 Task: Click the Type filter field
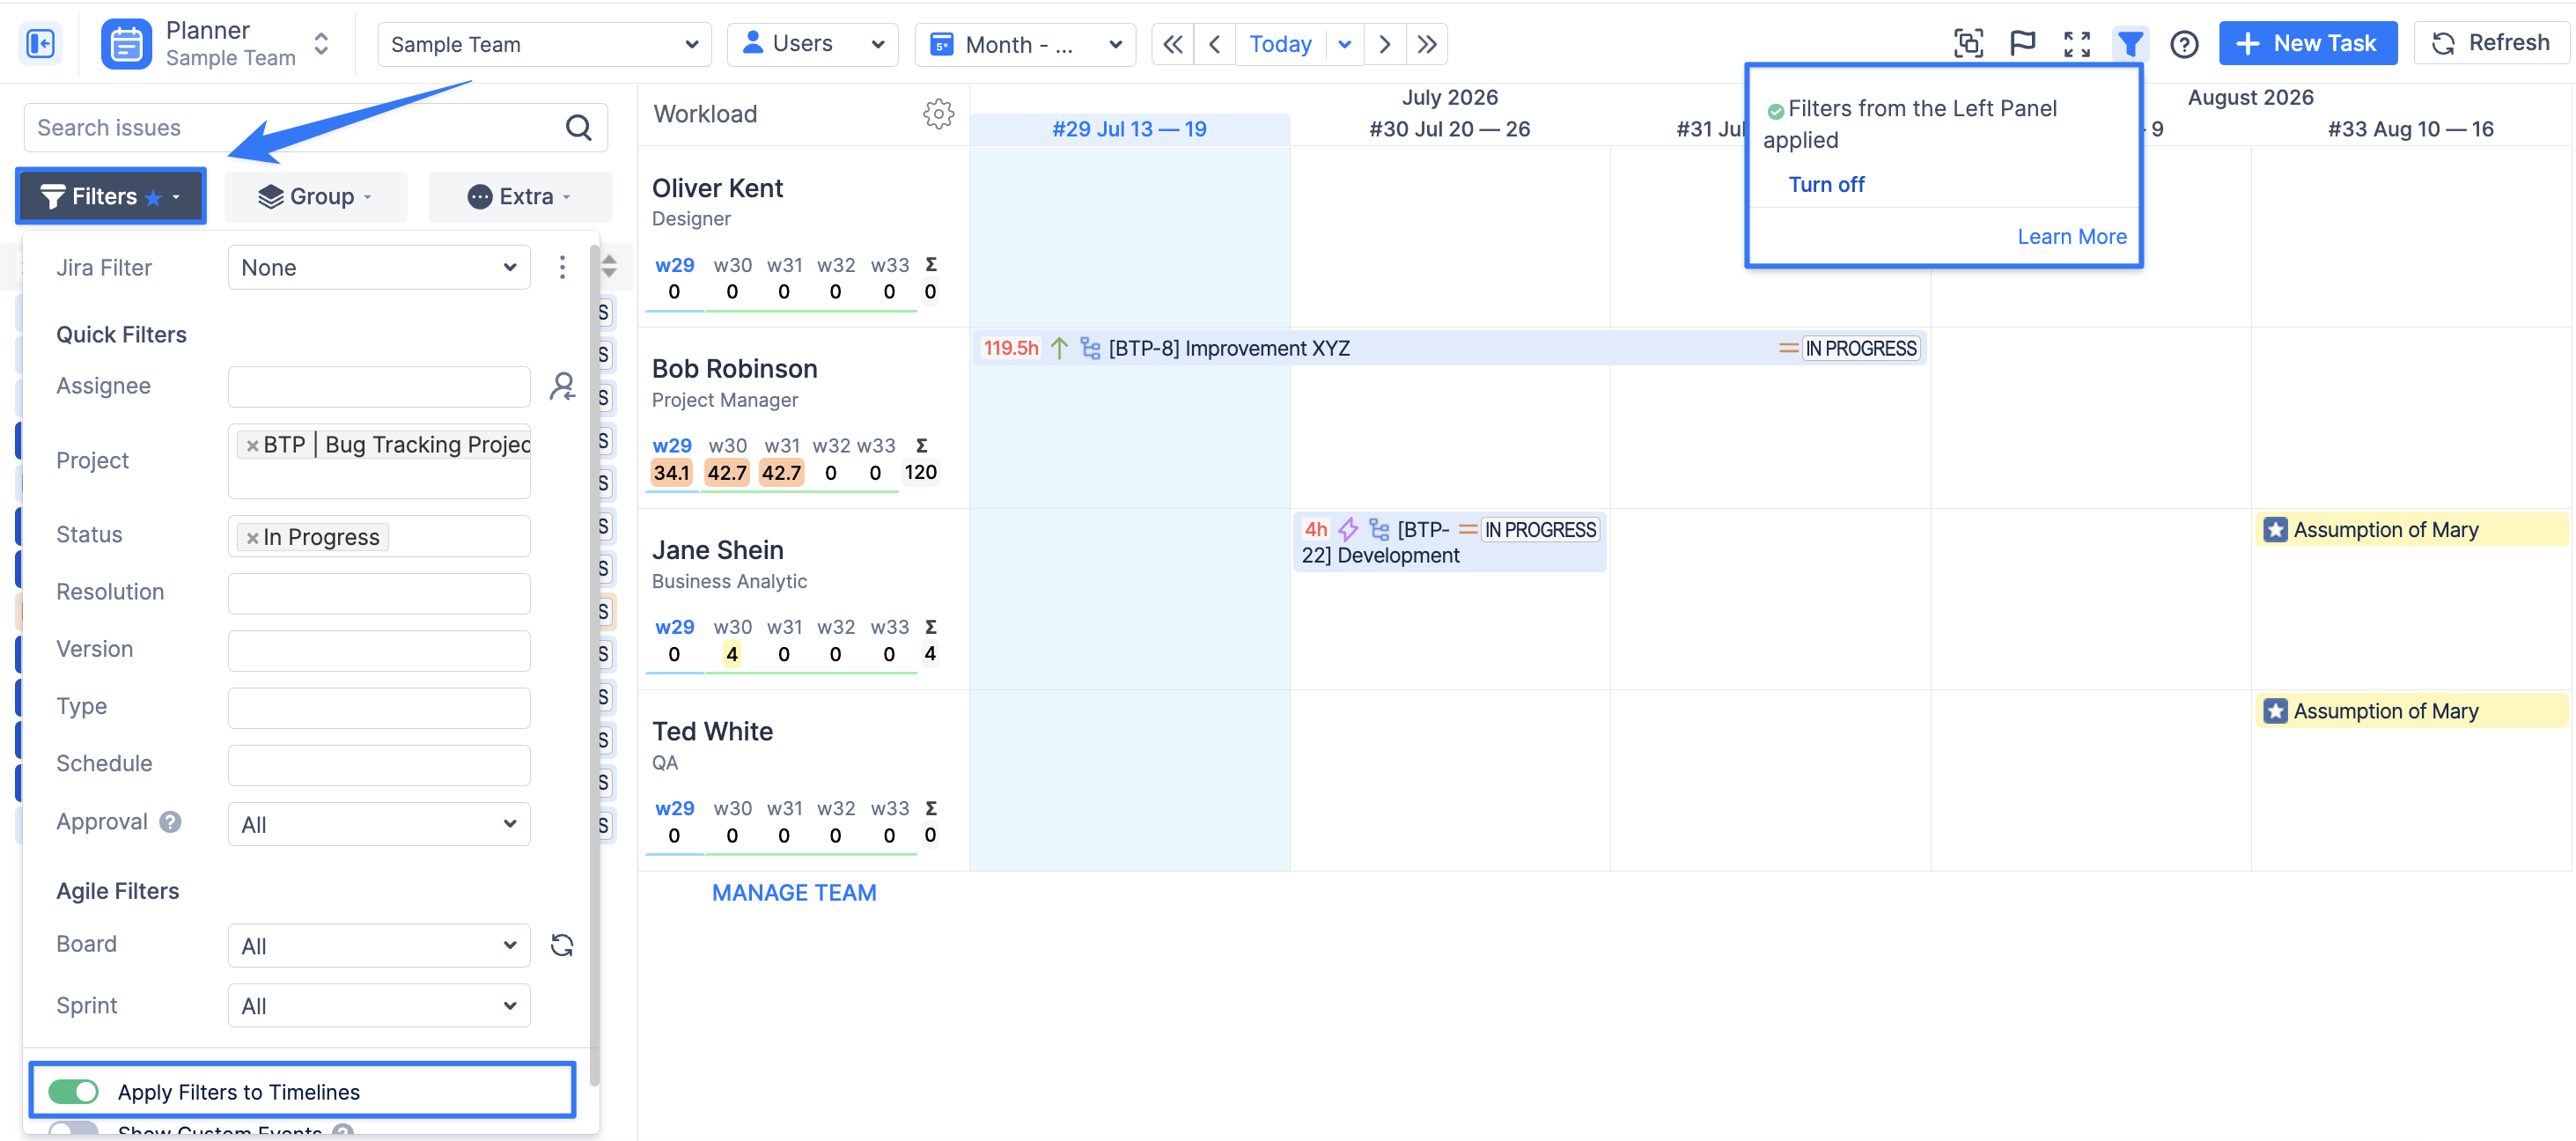tap(379, 707)
